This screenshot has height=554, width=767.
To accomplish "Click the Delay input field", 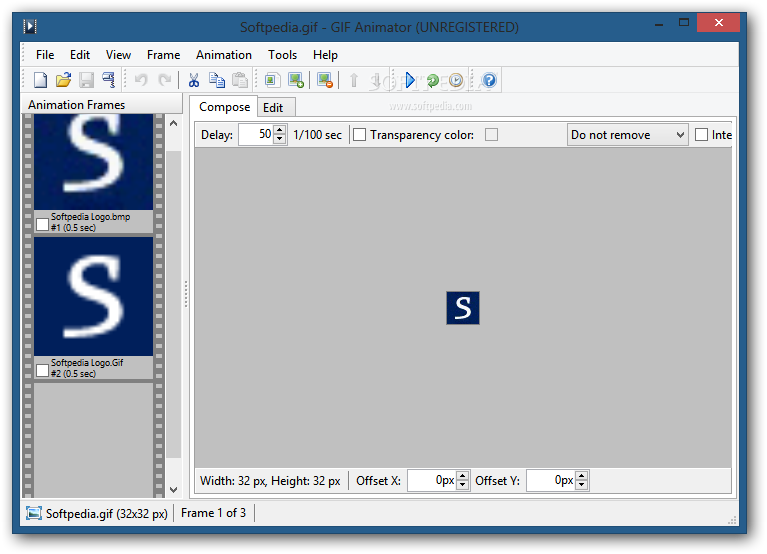I will [x=256, y=134].
